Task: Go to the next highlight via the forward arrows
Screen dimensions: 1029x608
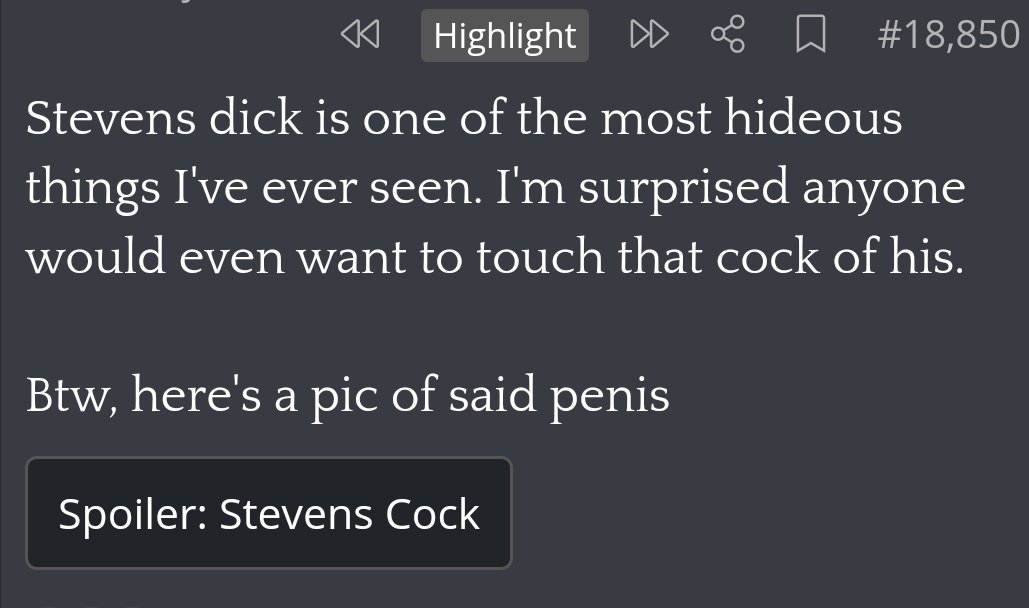Action: [649, 34]
